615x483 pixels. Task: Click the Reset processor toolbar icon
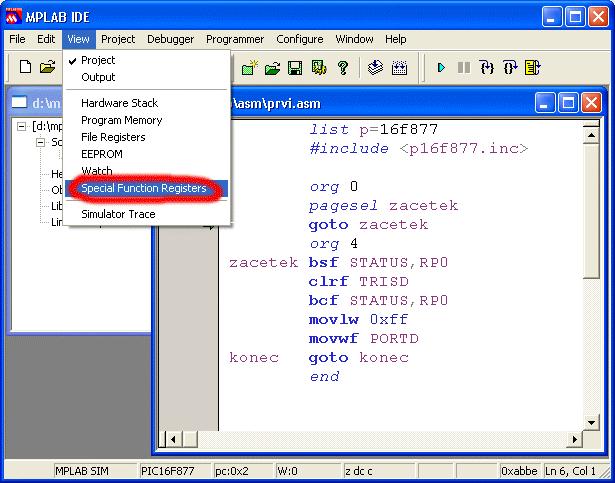click(x=533, y=67)
